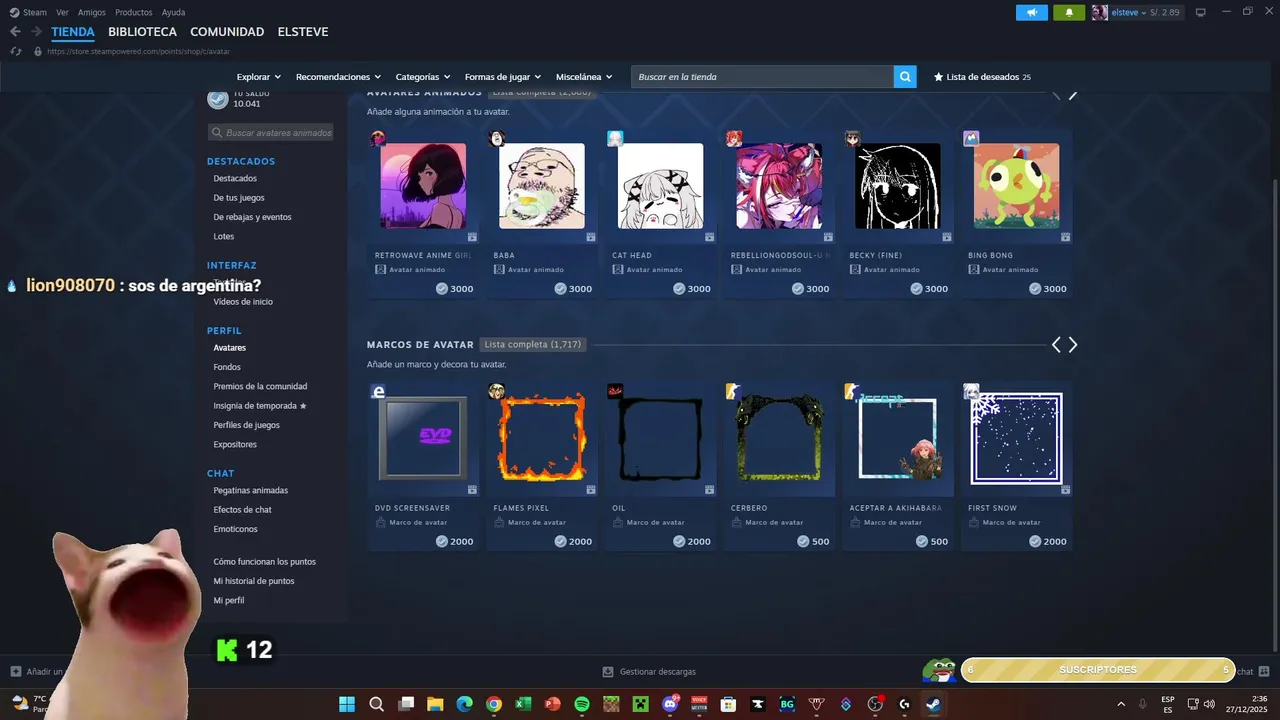Viewport: 1280px width, 720px height.
Task: Expand the Recomendaciones dropdown
Action: click(338, 77)
